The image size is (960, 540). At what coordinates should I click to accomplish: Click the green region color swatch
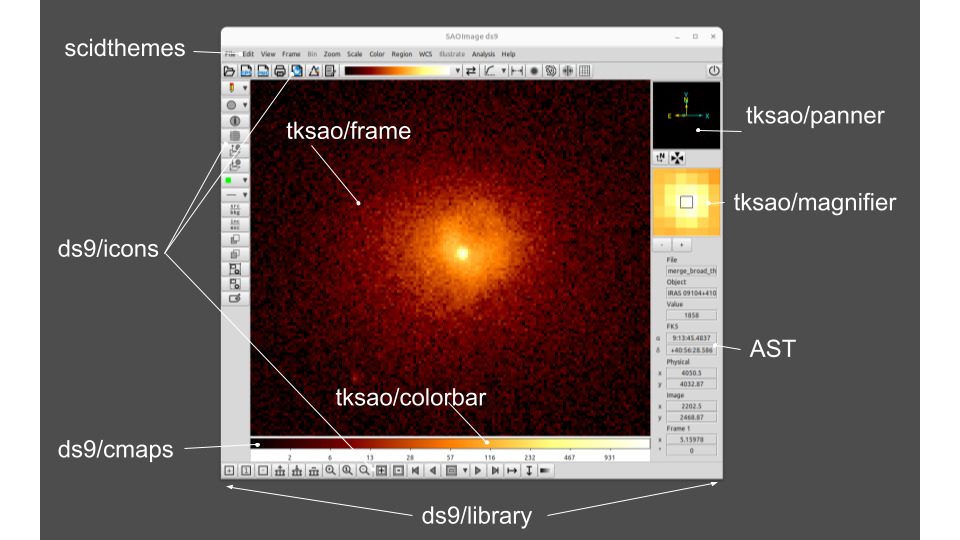229,180
